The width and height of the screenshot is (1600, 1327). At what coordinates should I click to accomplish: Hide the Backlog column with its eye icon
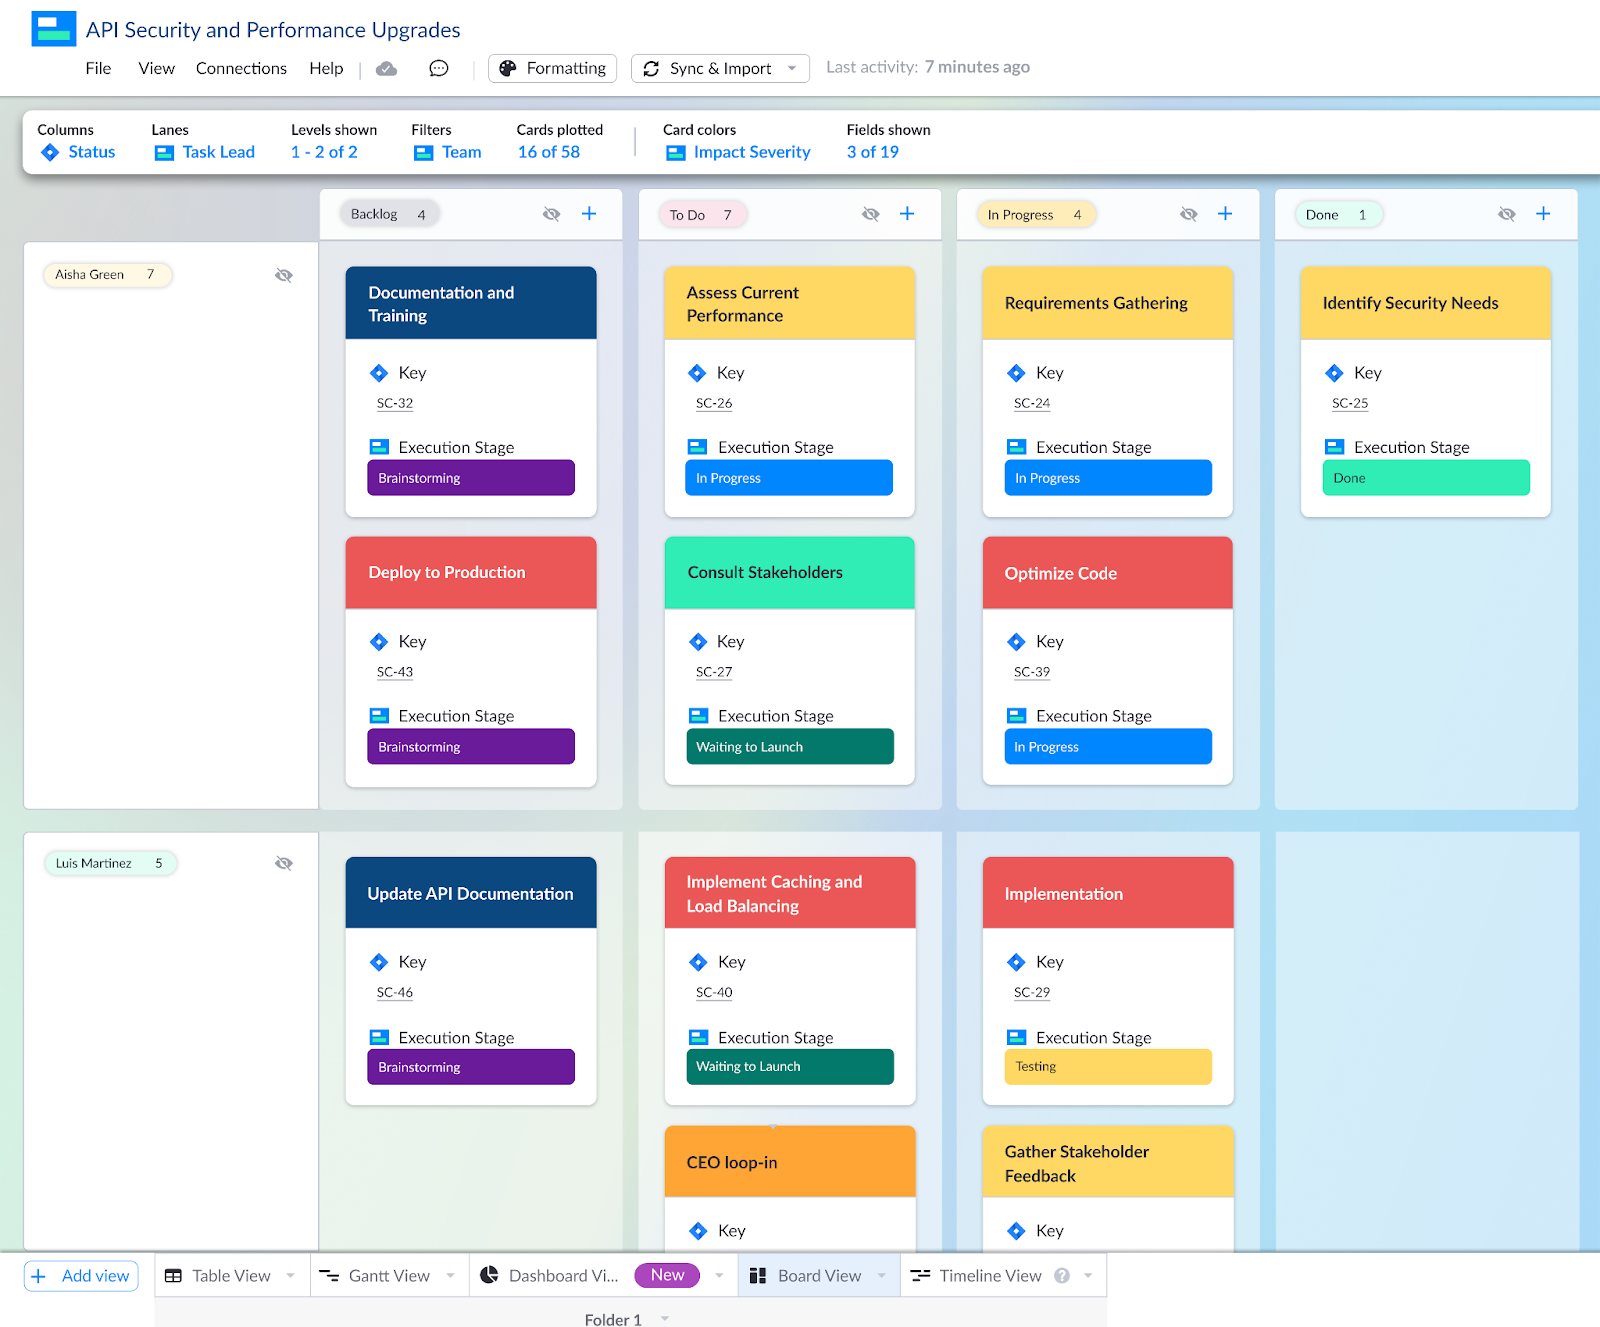[551, 213]
